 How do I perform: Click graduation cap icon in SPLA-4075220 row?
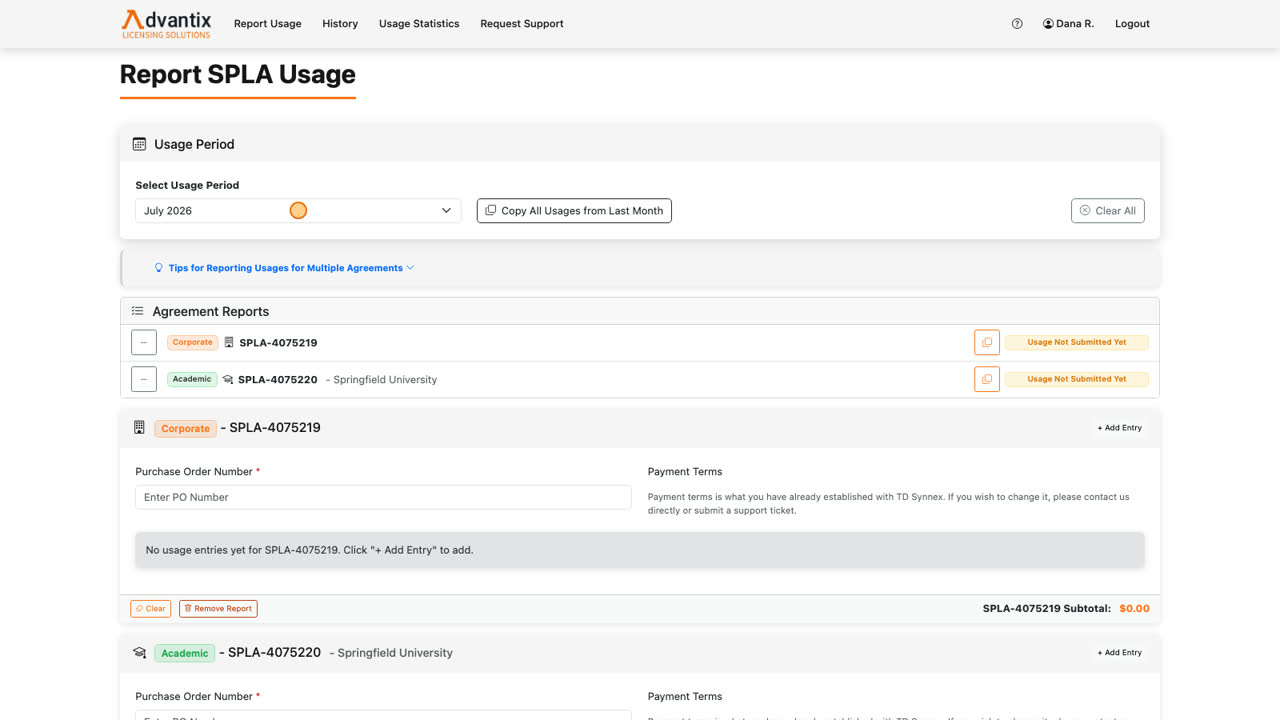pos(228,380)
